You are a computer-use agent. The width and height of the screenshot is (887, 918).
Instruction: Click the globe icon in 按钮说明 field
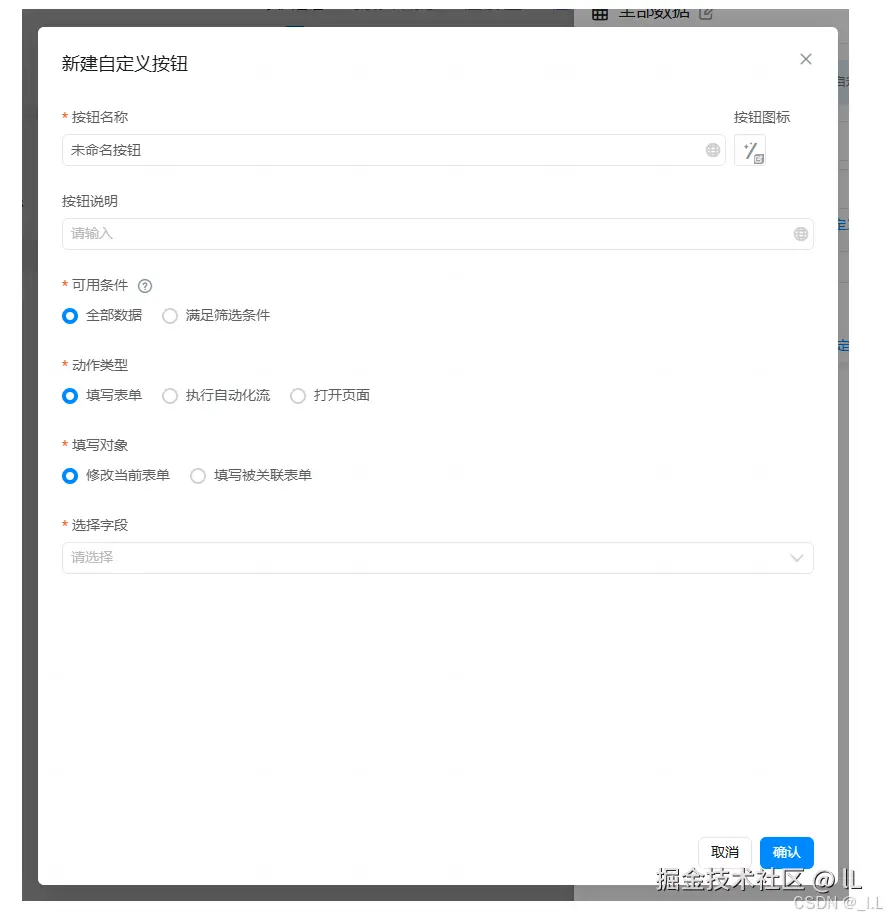800,234
